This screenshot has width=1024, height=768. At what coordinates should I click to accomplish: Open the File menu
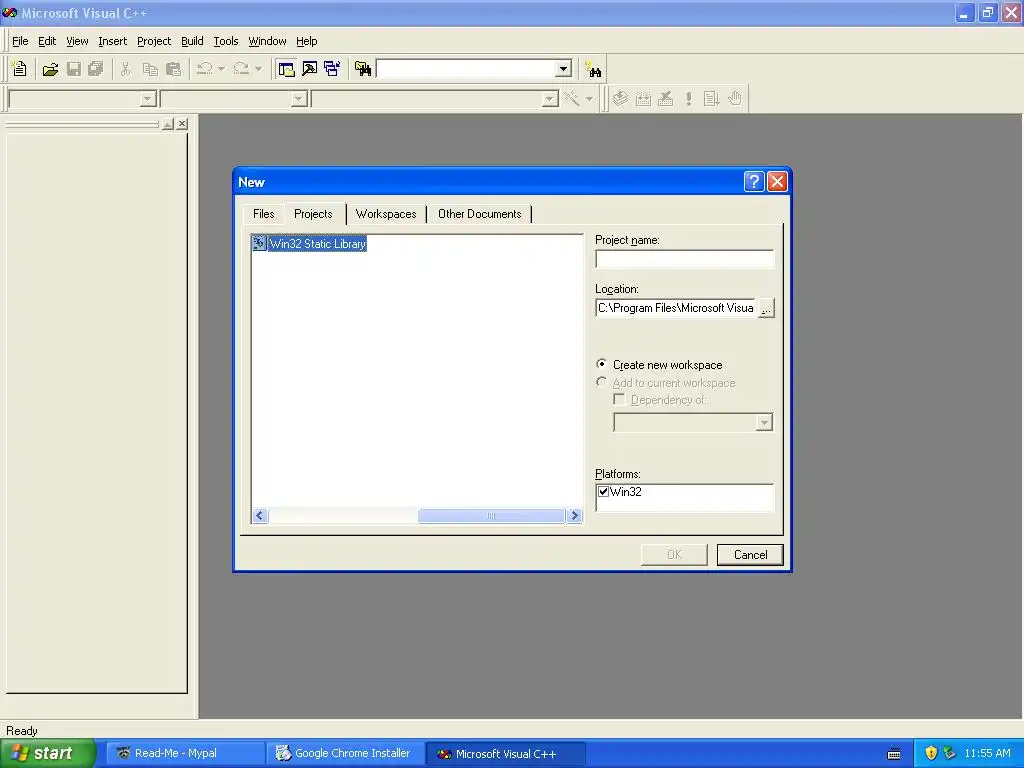tap(20, 41)
